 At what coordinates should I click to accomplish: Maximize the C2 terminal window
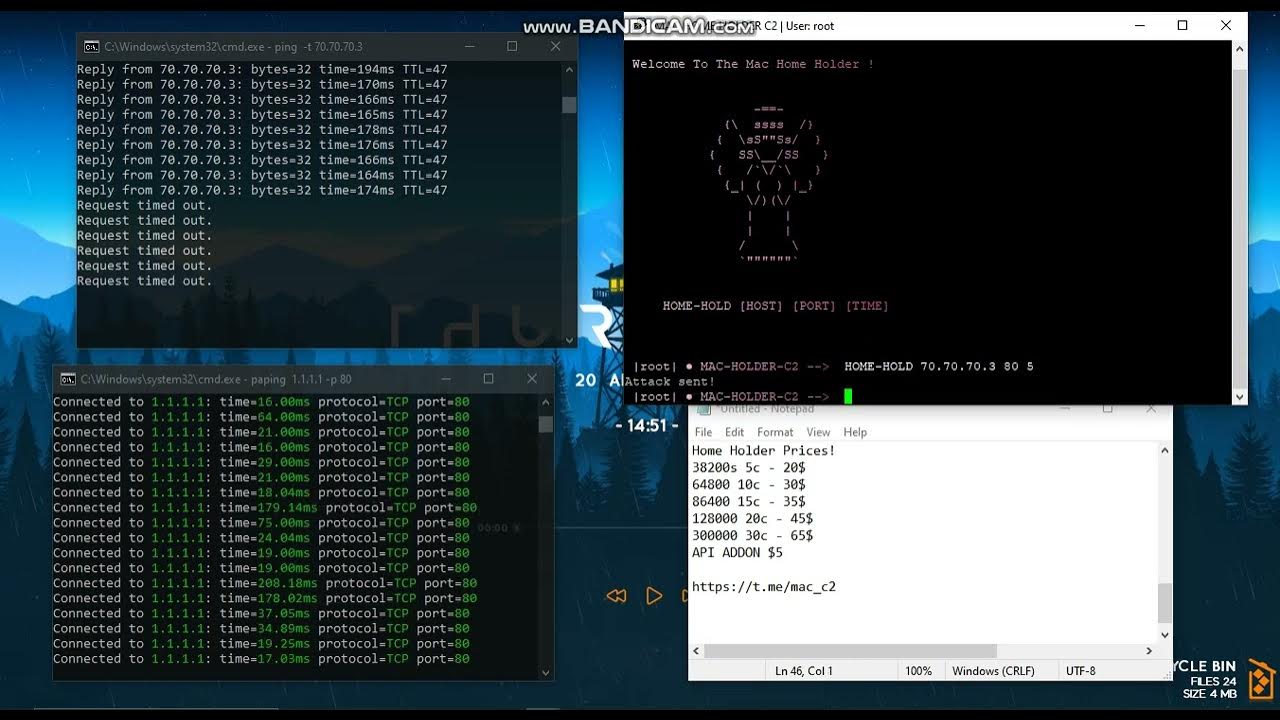pos(1182,26)
